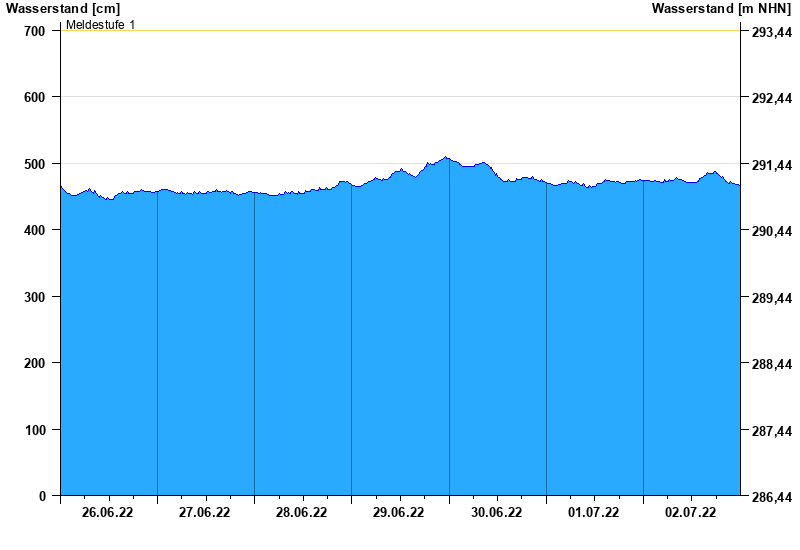
Task: Select the 400 cm axis value
Action: click(x=35, y=231)
